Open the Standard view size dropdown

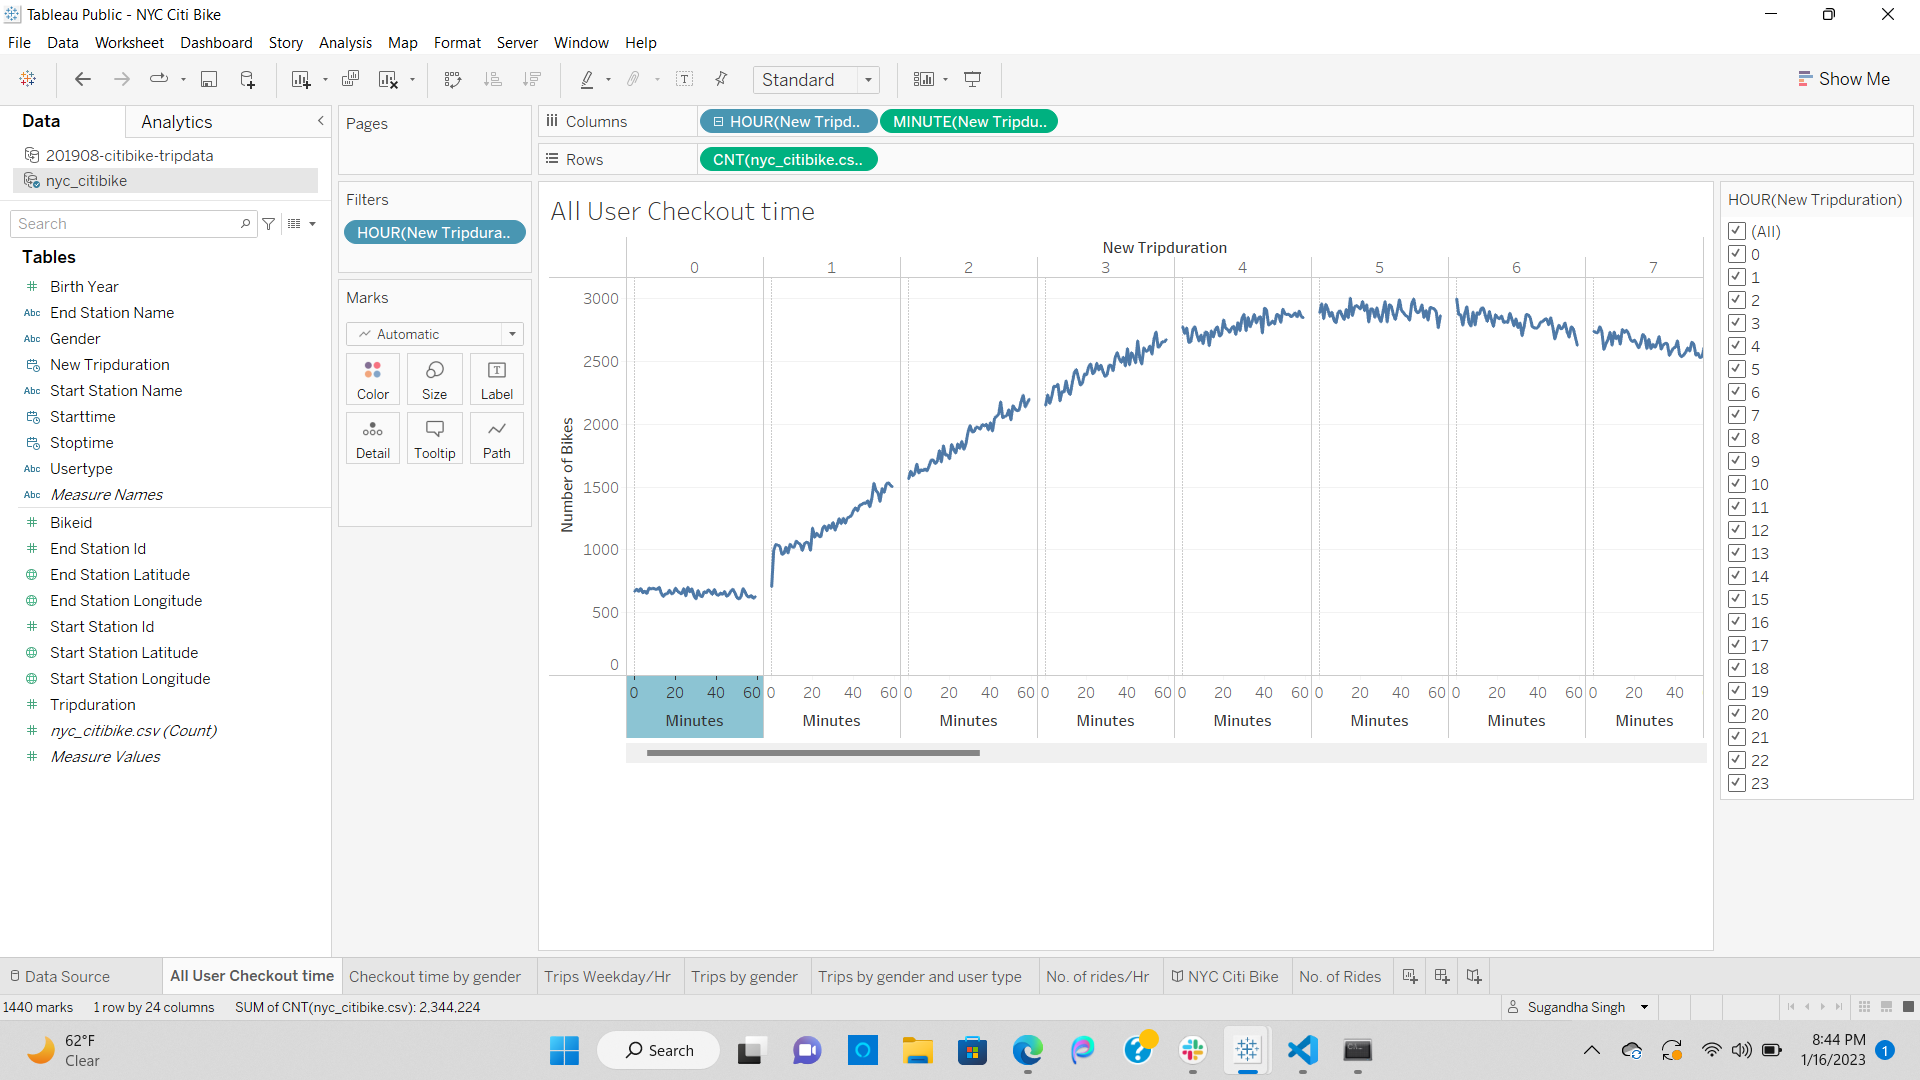click(x=868, y=79)
